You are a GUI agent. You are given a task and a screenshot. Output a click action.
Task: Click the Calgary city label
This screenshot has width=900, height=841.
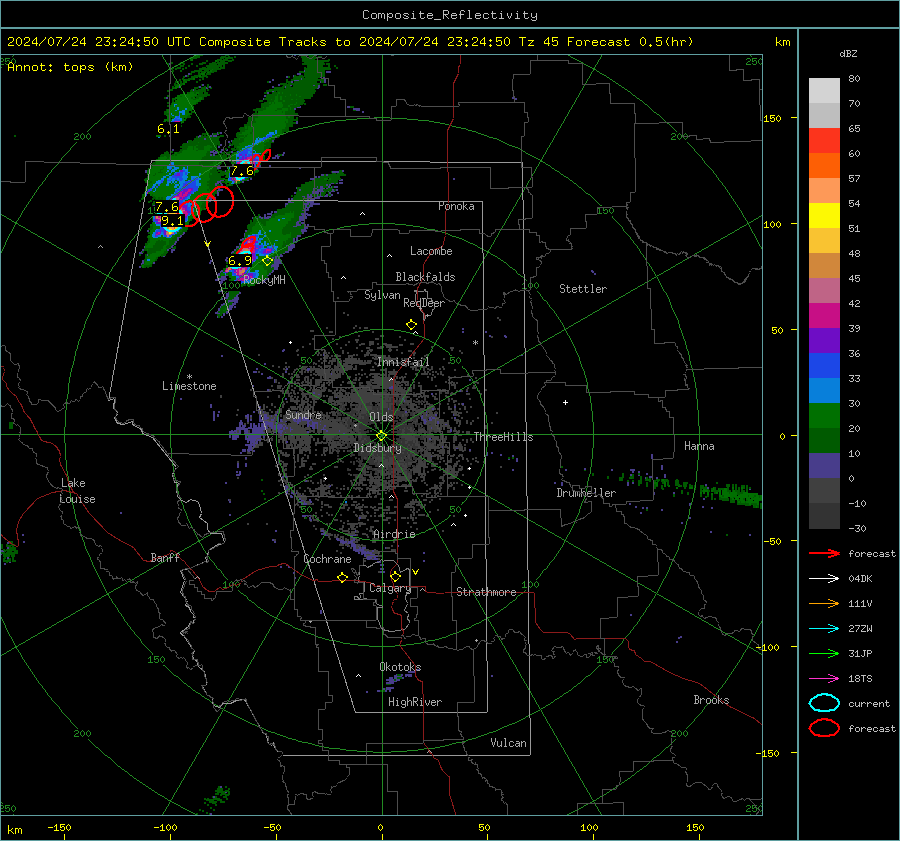click(x=390, y=588)
